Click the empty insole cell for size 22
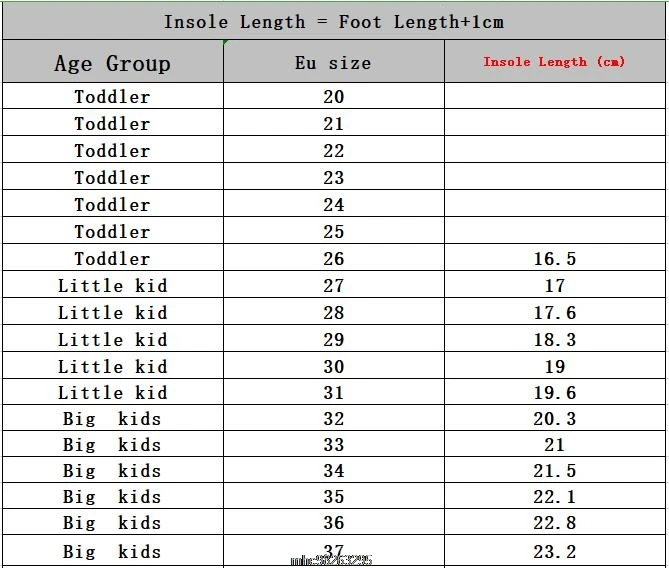The height and width of the screenshot is (568, 669). 554,151
